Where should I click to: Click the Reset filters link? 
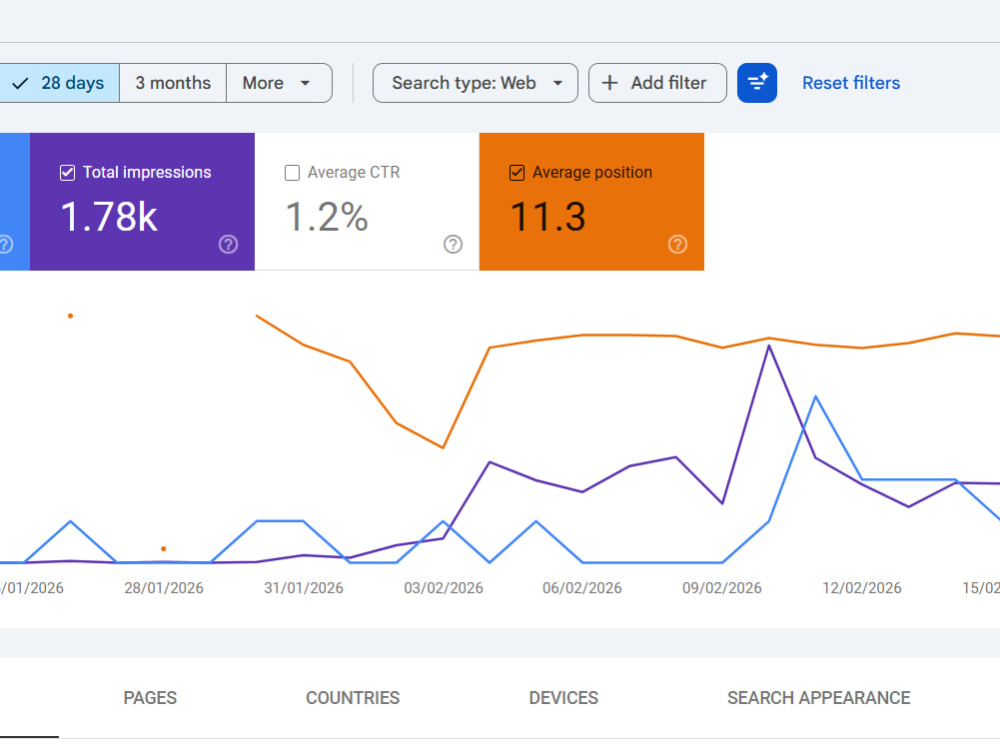click(x=851, y=83)
